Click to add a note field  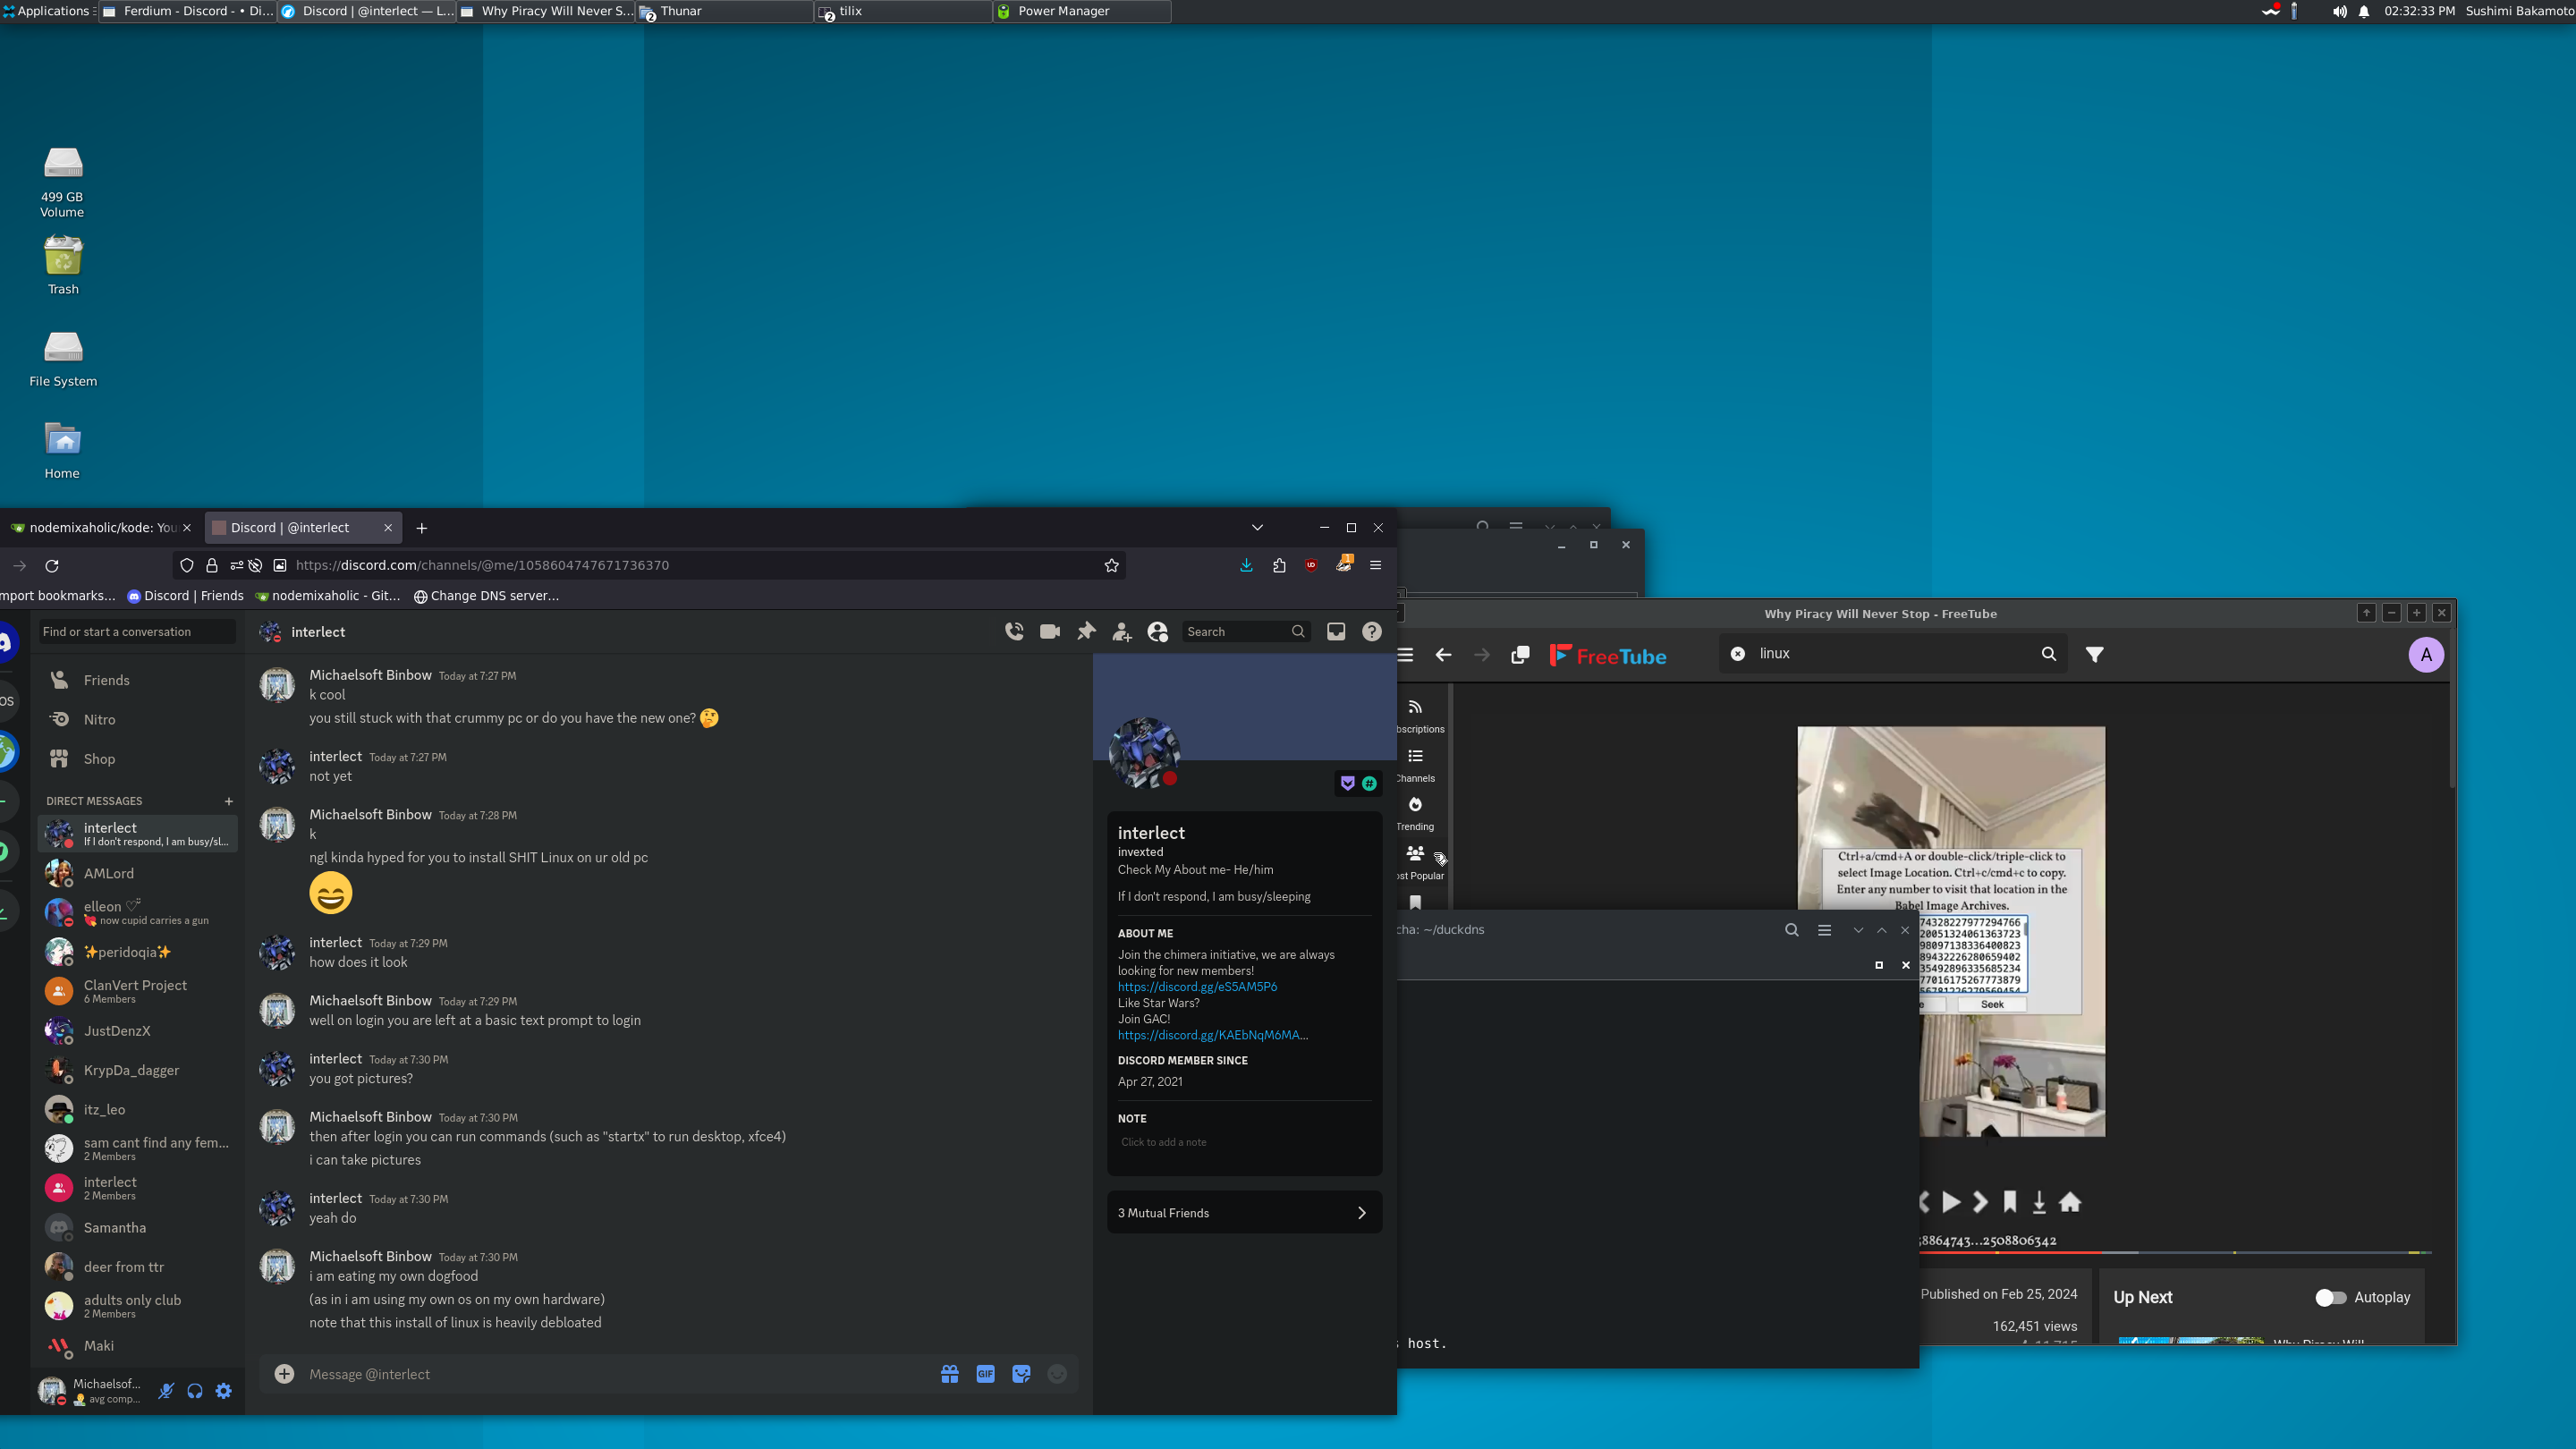(1244, 1142)
